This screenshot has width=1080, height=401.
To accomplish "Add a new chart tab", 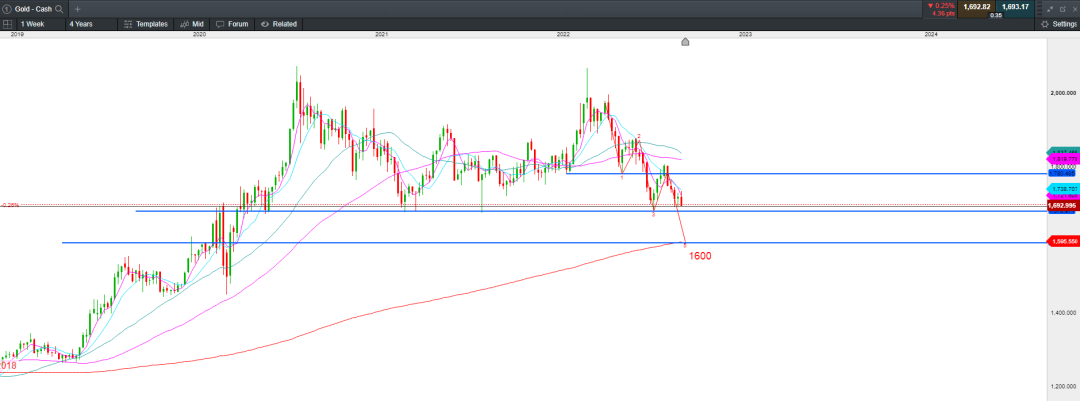I will (x=77, y=9).
